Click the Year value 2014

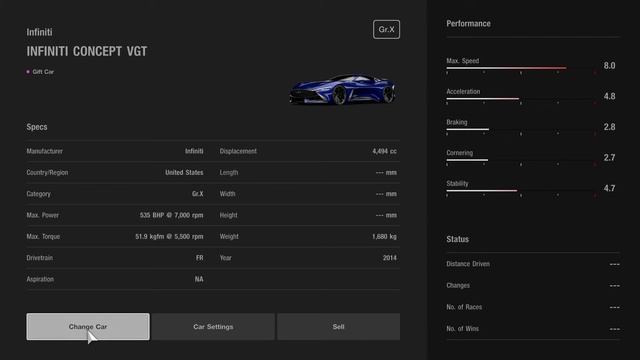click(x=390, y=258)
